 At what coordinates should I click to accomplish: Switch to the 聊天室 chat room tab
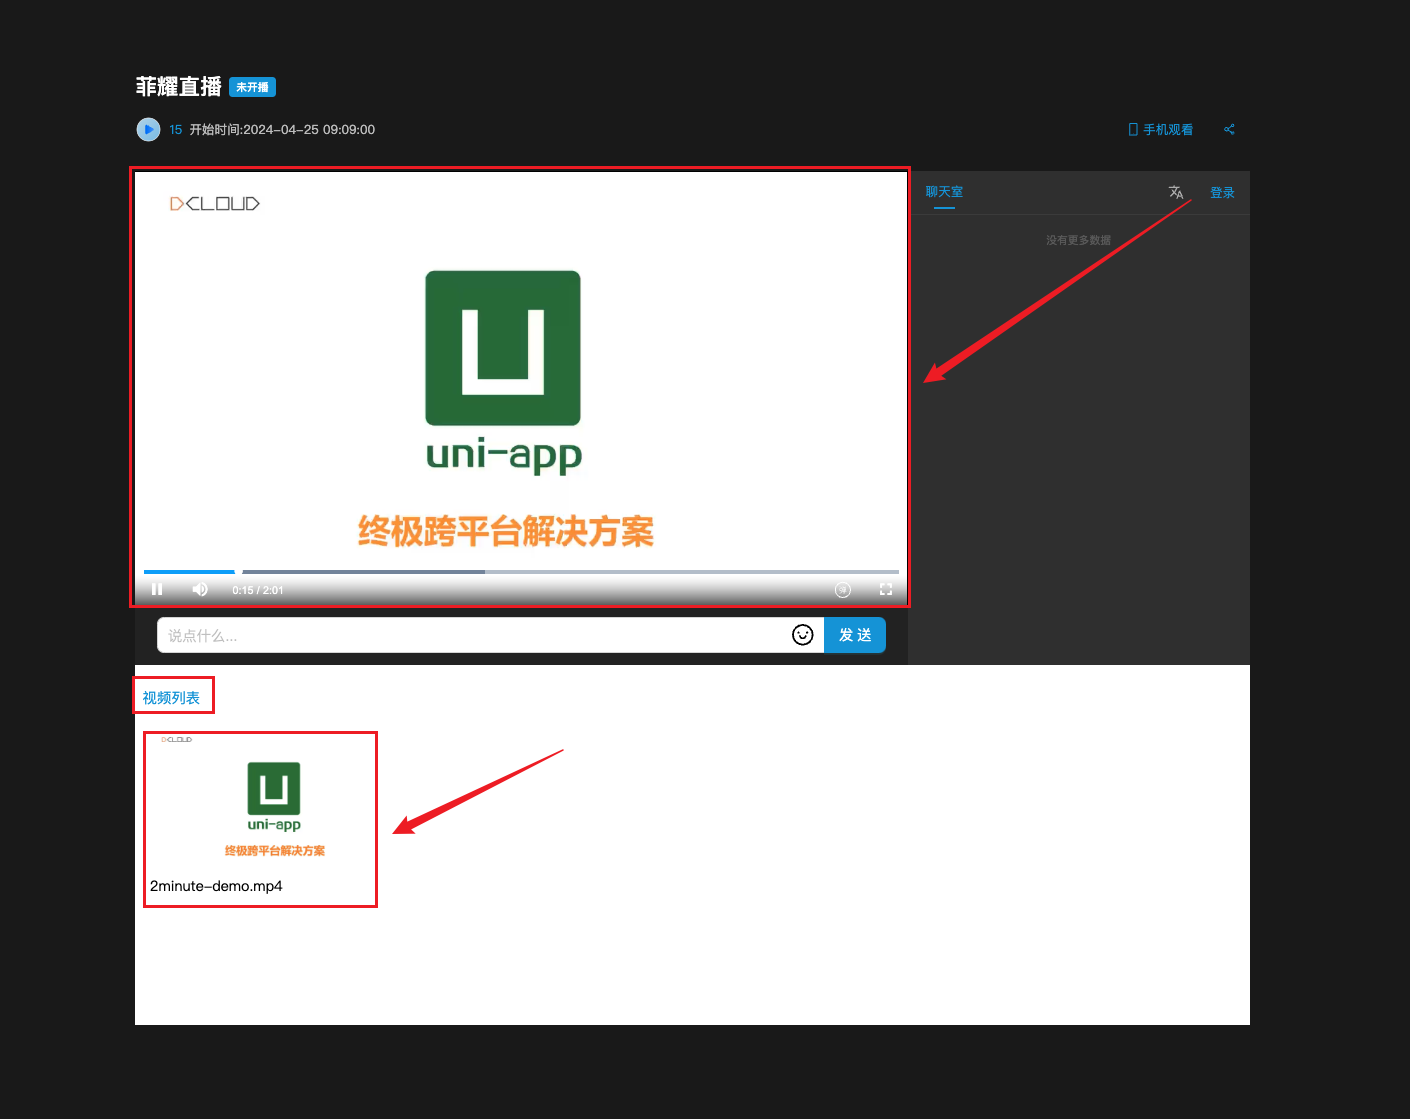point(944,192)
